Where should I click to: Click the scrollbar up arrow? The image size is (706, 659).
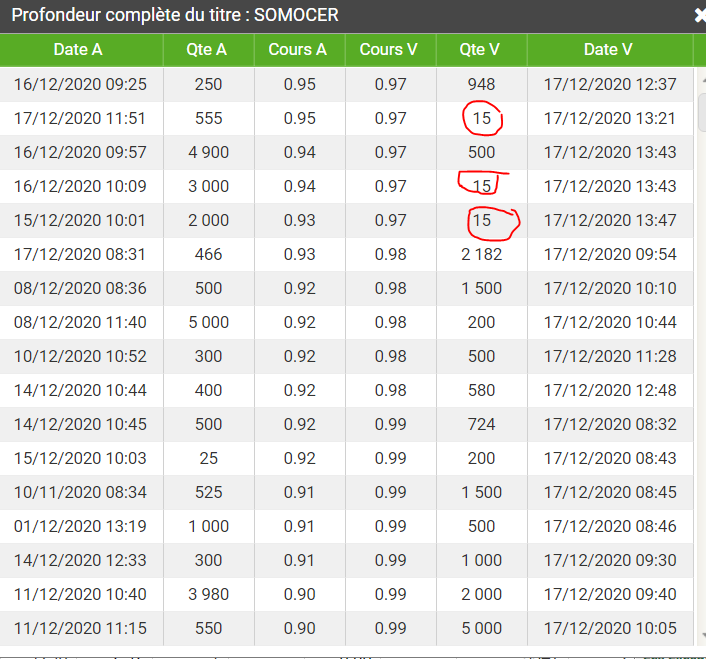pyautogui.click(x=703, y=81)
